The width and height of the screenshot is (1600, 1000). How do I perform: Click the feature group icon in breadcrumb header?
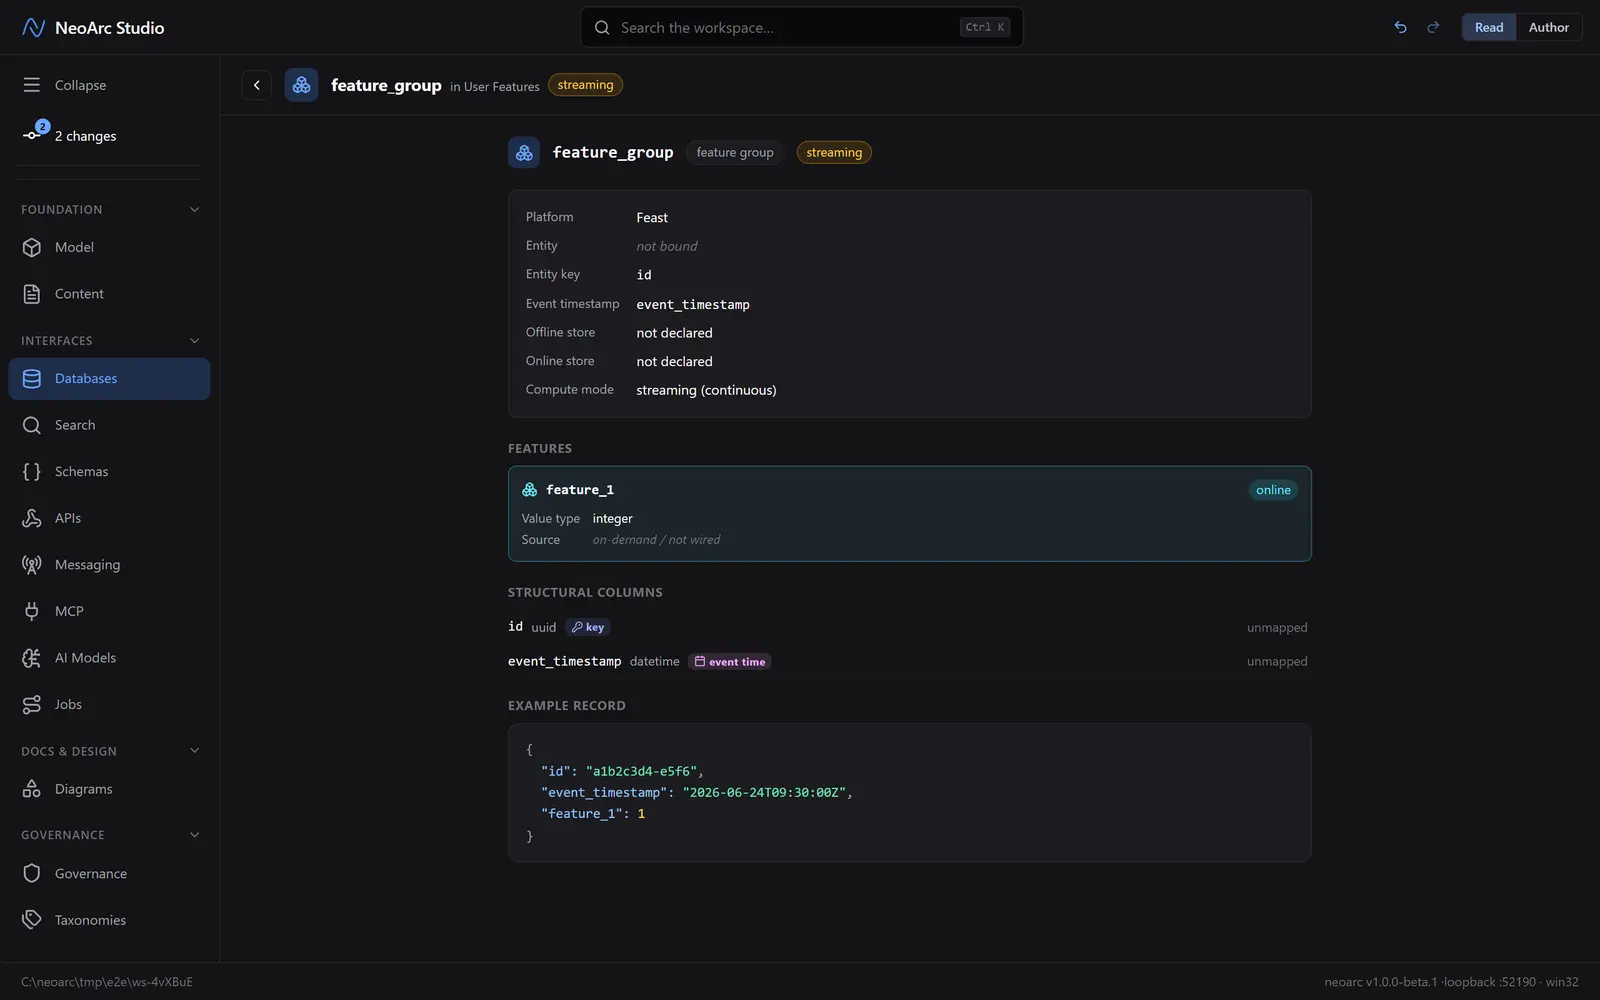point(301,85)
